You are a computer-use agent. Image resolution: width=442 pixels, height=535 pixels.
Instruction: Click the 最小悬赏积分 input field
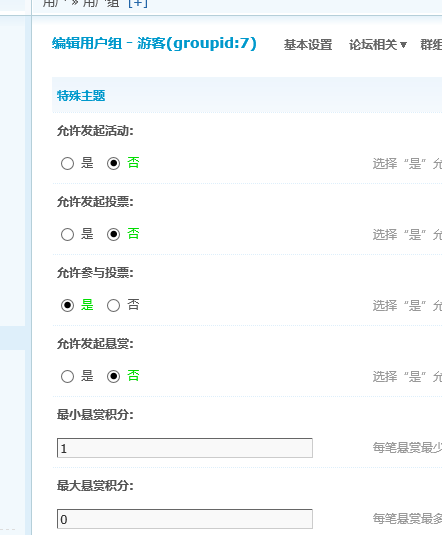click(x=185, y=448)
